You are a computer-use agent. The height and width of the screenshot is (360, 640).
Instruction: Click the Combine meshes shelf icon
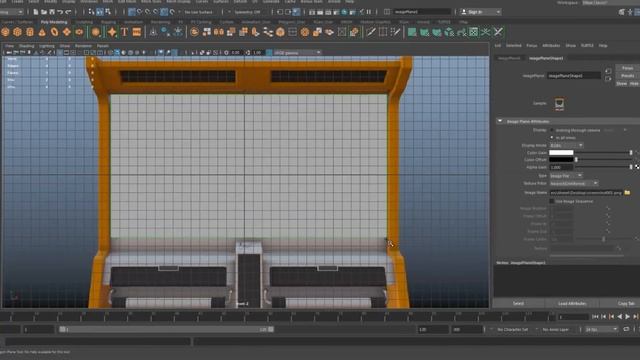[x=195, y=32]
